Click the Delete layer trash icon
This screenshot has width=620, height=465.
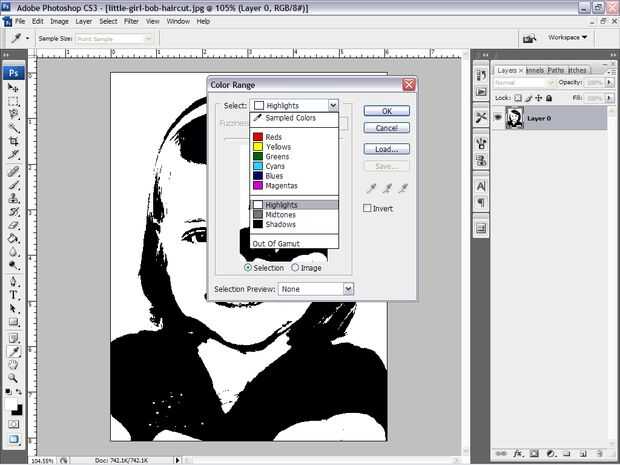coord(599,454)
